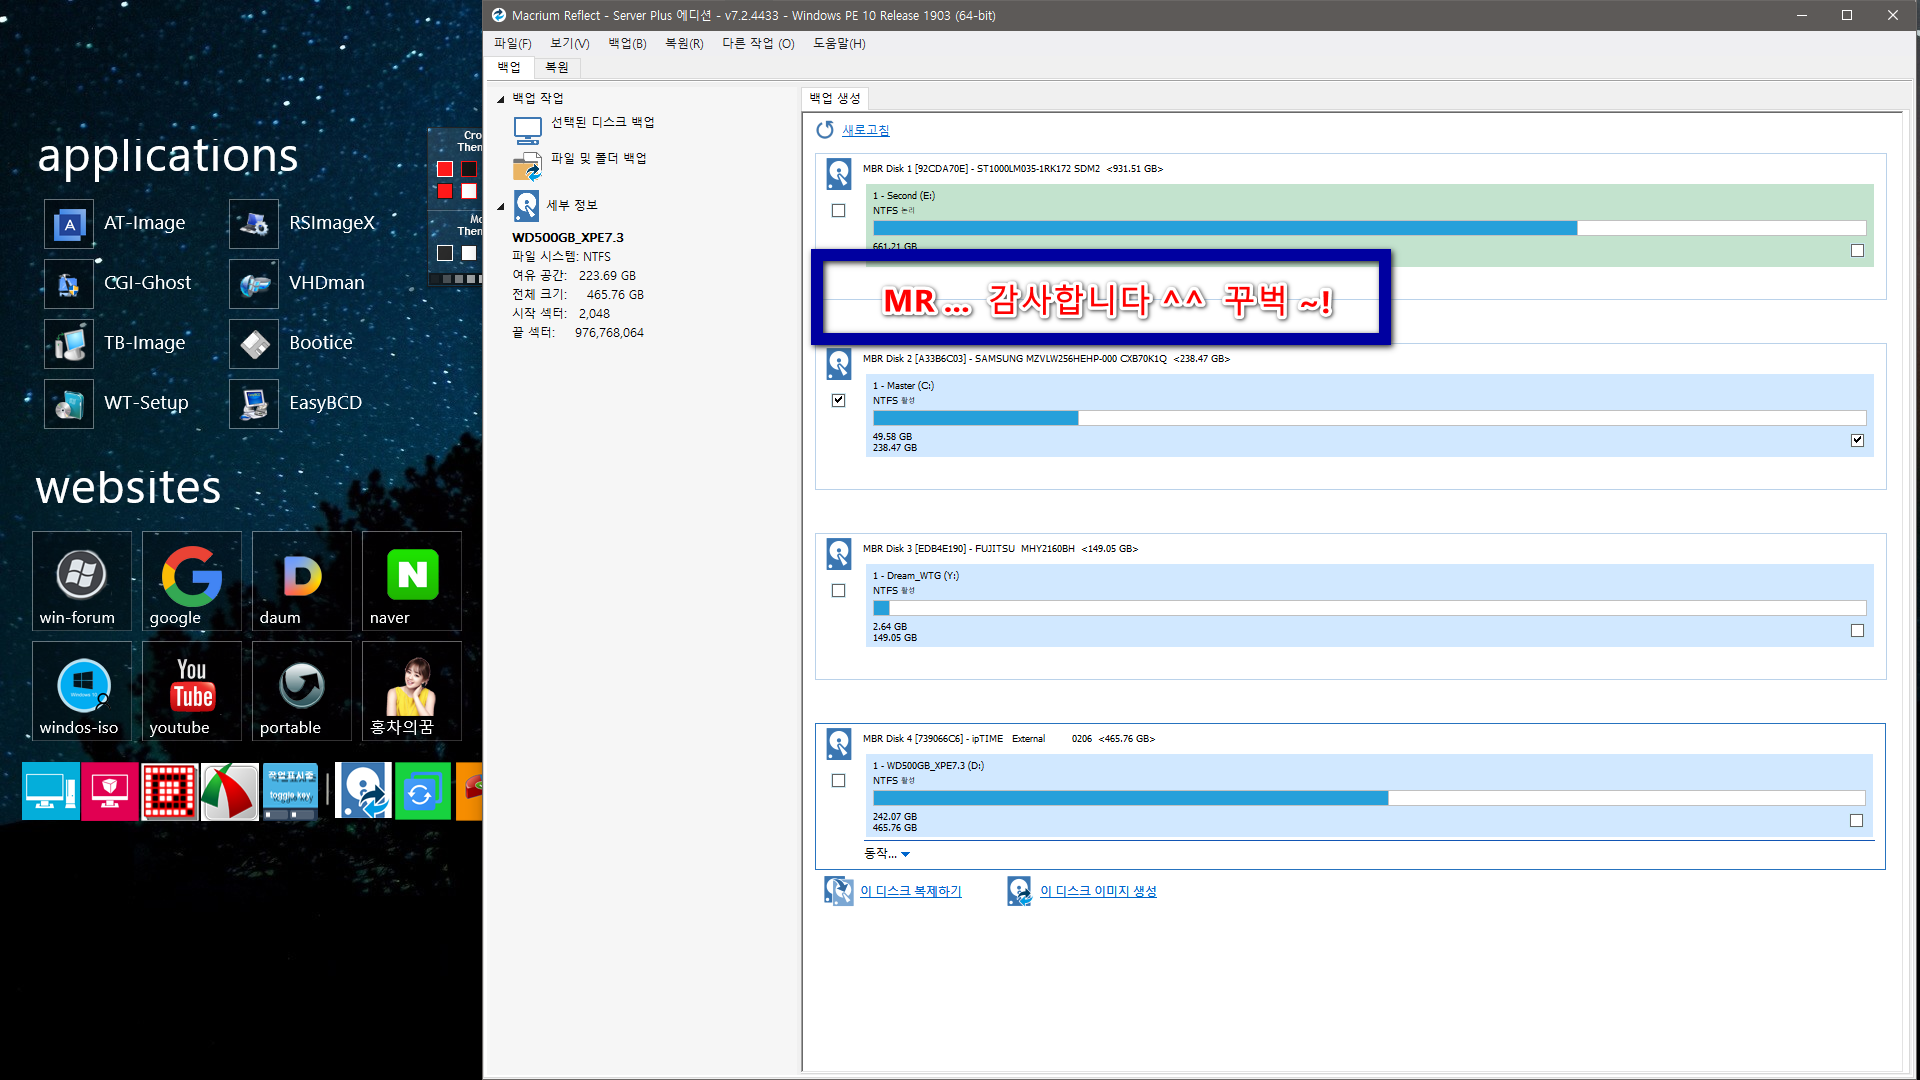Select the Master (C:) partition bar
This screenshot has width=1920, height=1080.
pyautogui.click(x=1369, y=418)
